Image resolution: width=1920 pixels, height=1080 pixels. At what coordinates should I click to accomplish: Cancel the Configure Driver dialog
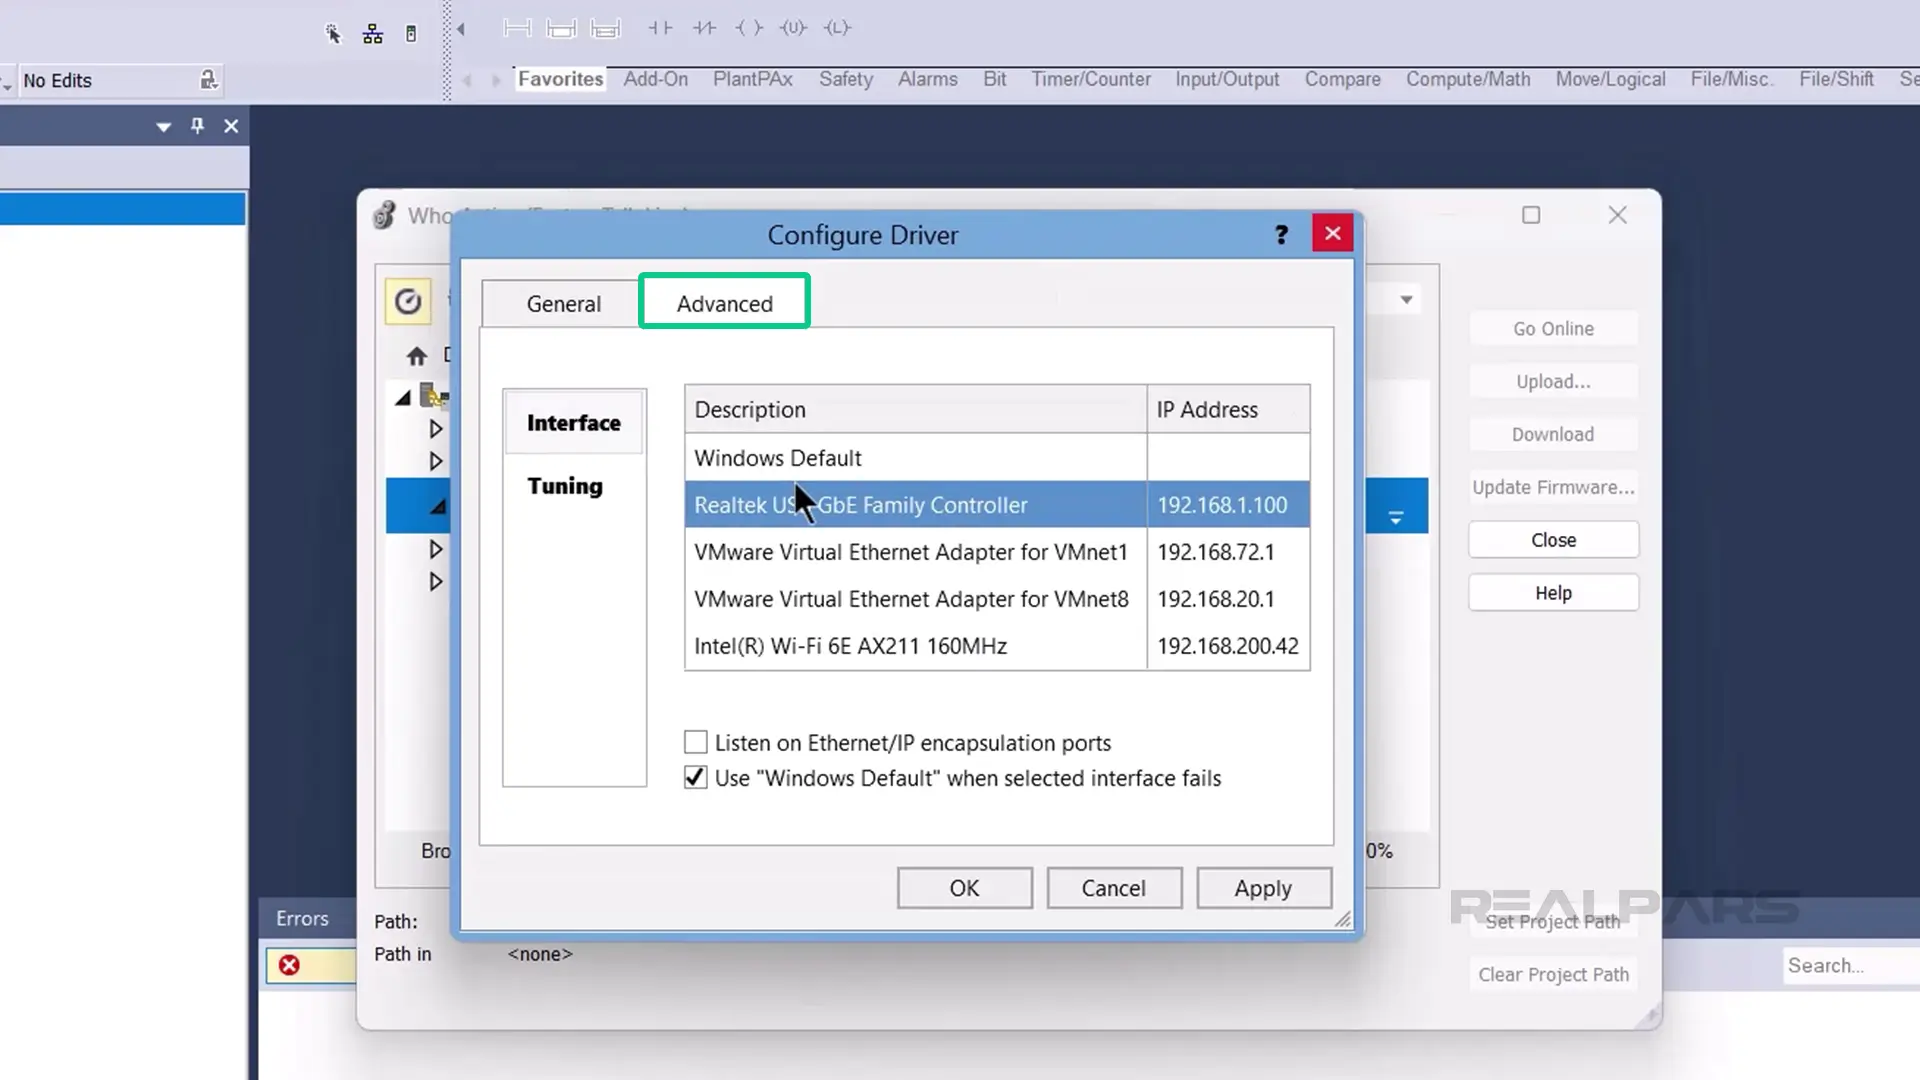click(1114, 888)
